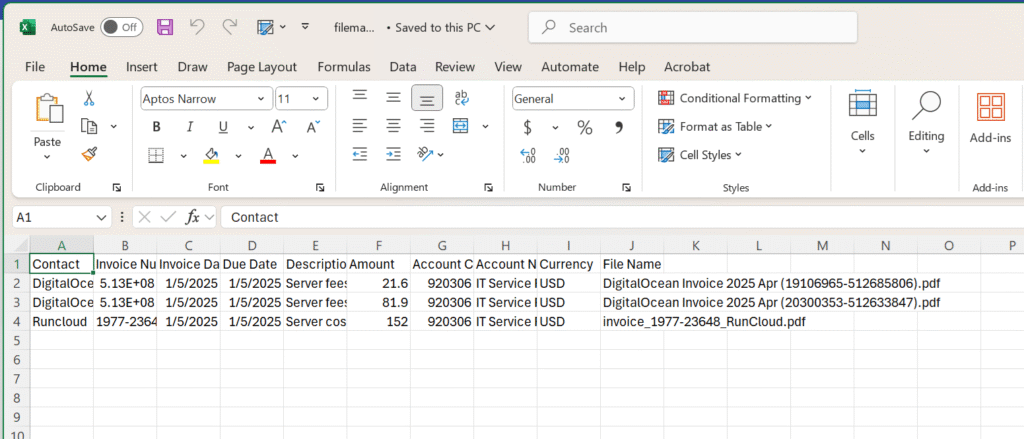This screenshot has width=1024, height=439.
Task: Decrease decimal places
Action: point(562,155)
